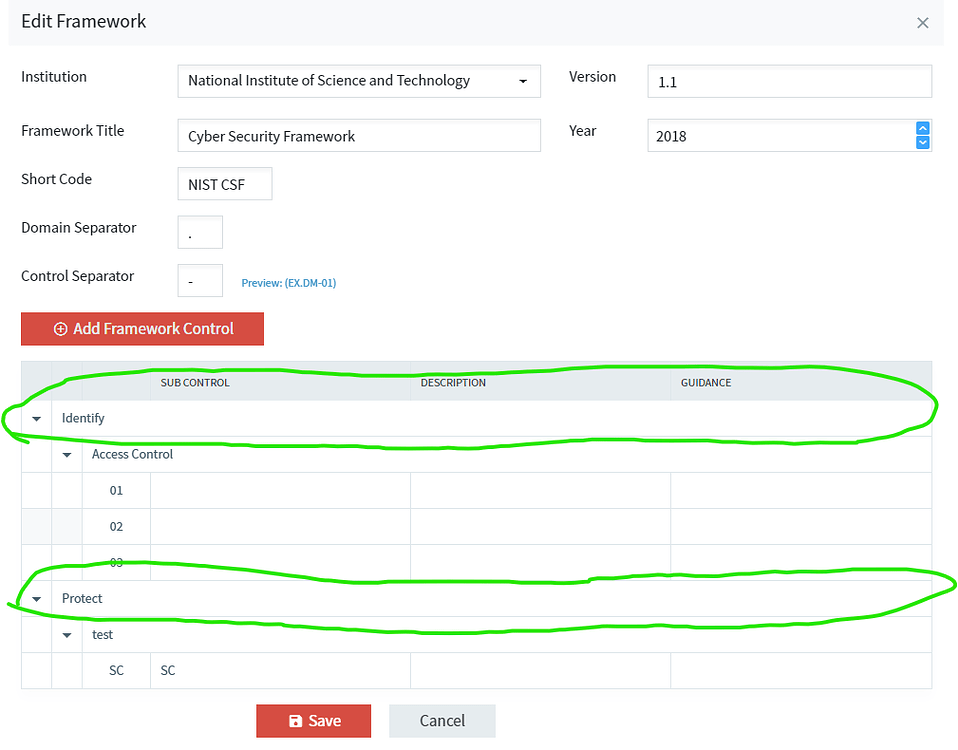Select the Version input field
Screen dimensions: 958x750
789,81
